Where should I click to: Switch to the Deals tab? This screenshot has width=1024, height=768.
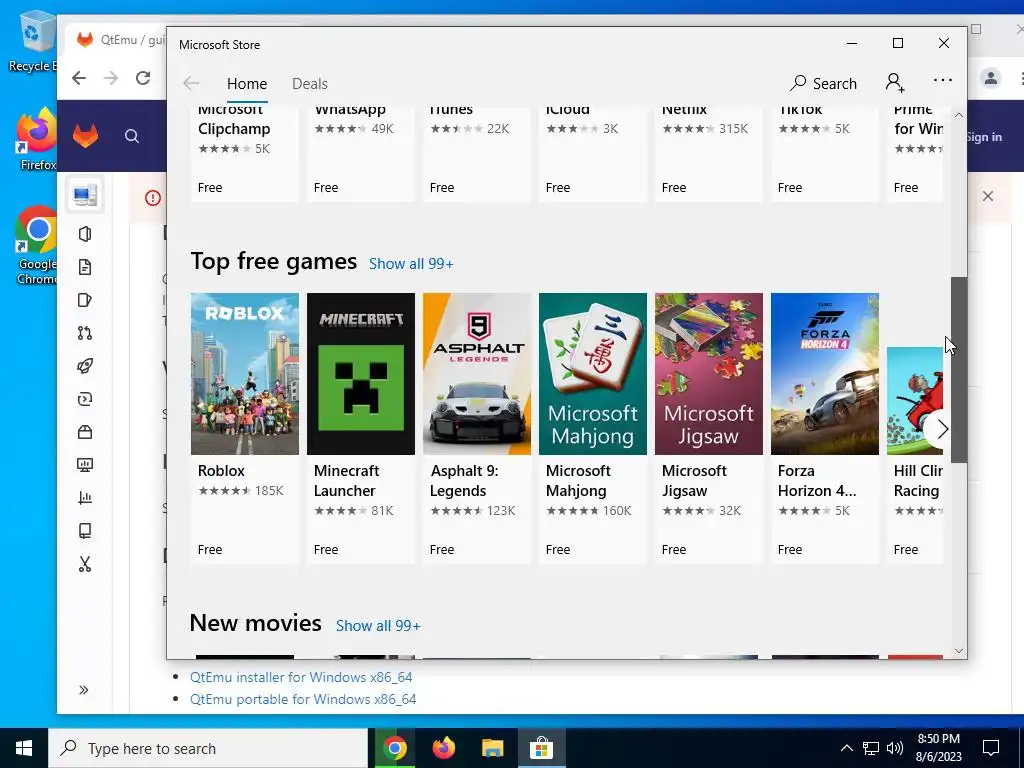[310, 84]
